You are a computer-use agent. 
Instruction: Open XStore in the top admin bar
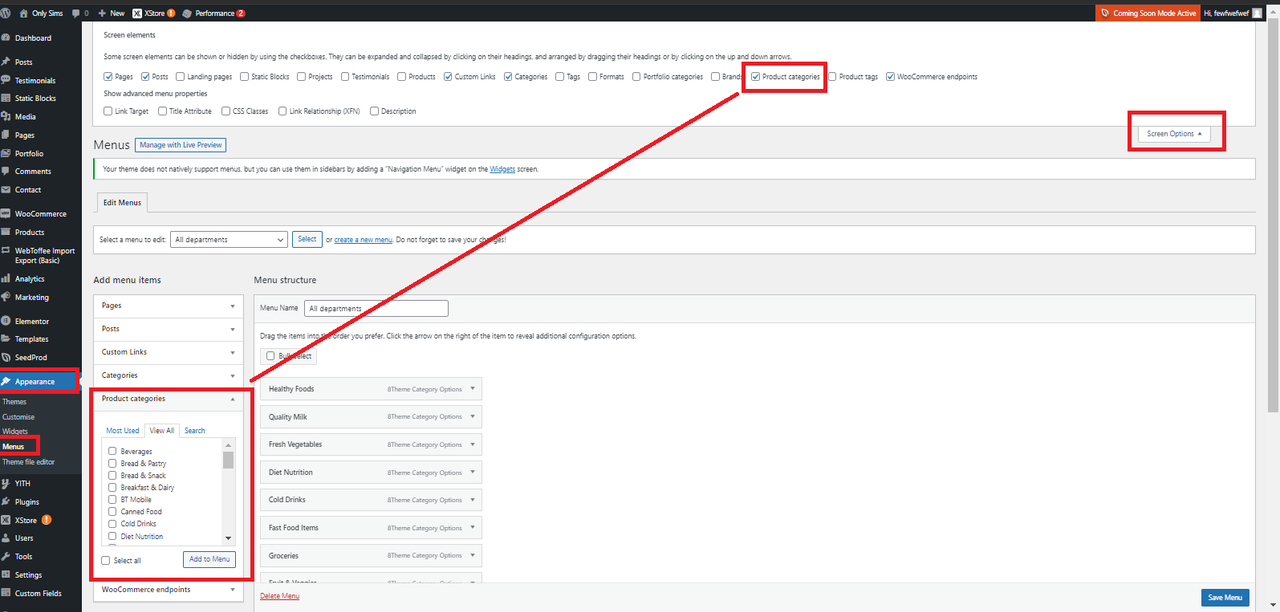154,13
